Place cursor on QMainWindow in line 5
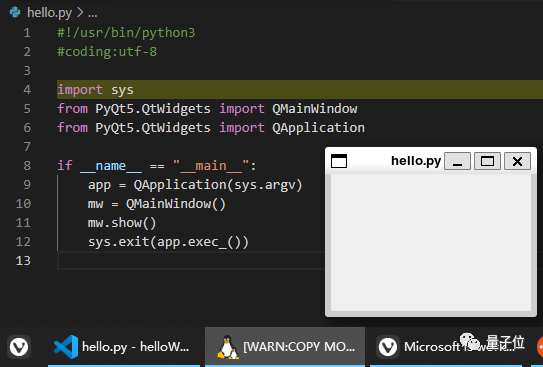This screenshot has width=543, height=367. pyautogui.click(x=314, y=109)
